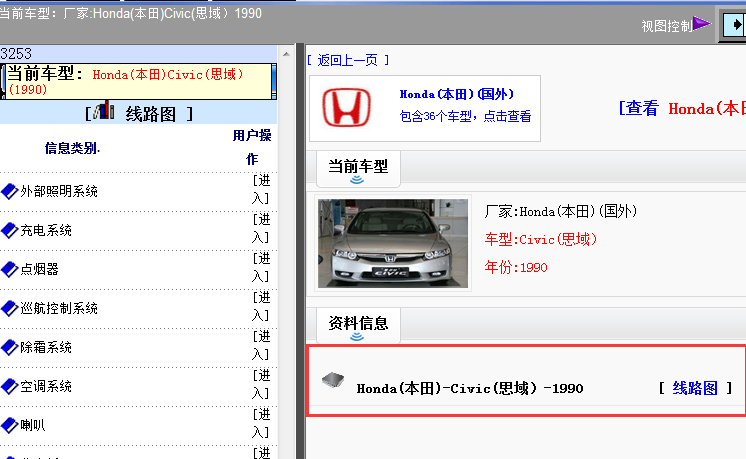Click the chevron under 资料信息 tab
This screenshot has width=746, height=459.
[x=357, y=337]
